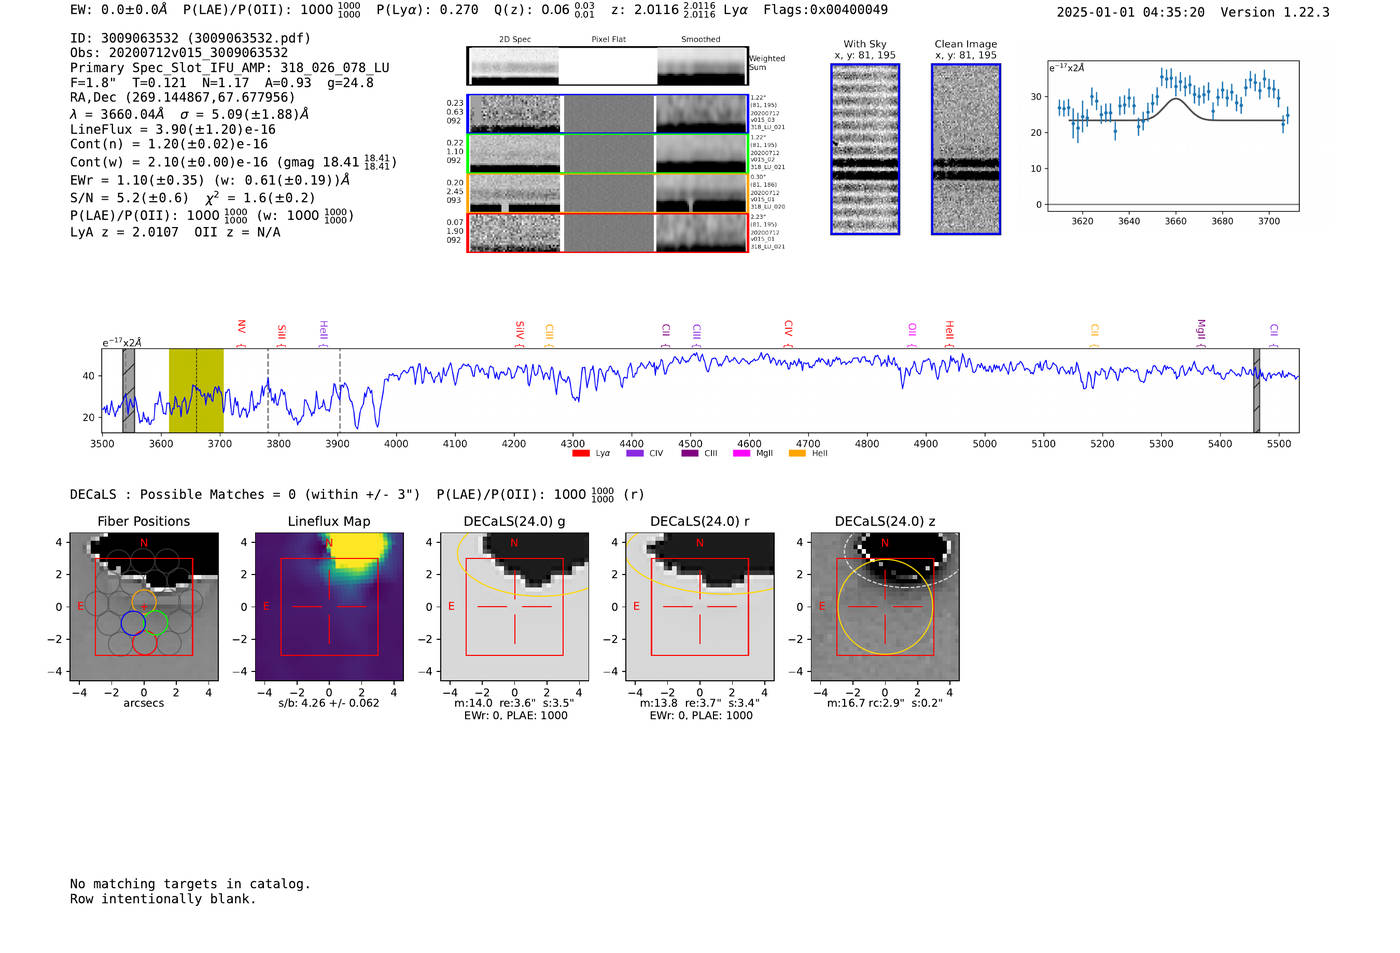1400x953 pixels.
Task: Click the 2D Spec column header
Action: point(515,39)
